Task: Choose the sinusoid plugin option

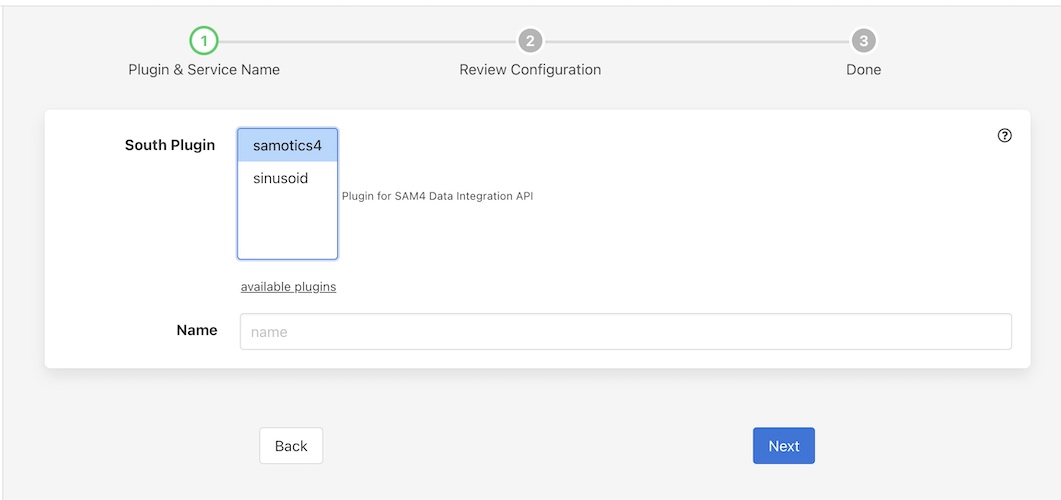Action: [x=281, y=178]
